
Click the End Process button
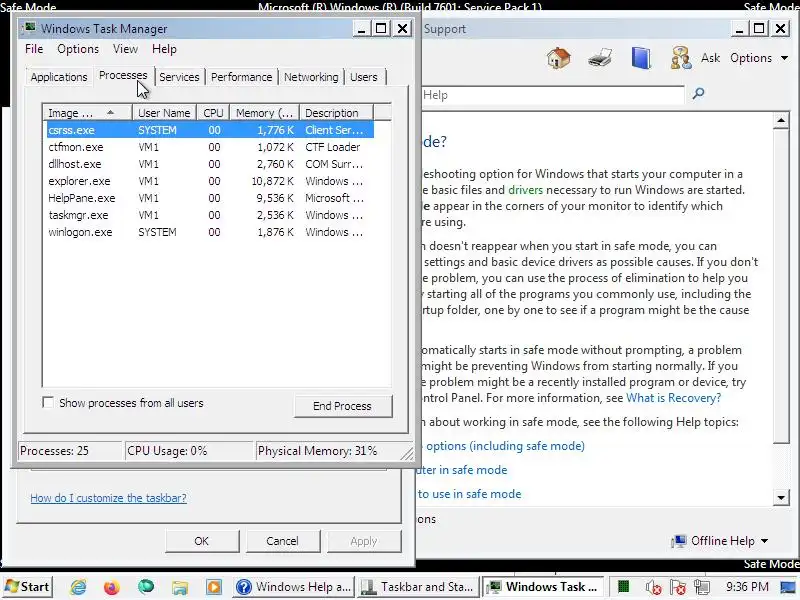click(342, 406)
